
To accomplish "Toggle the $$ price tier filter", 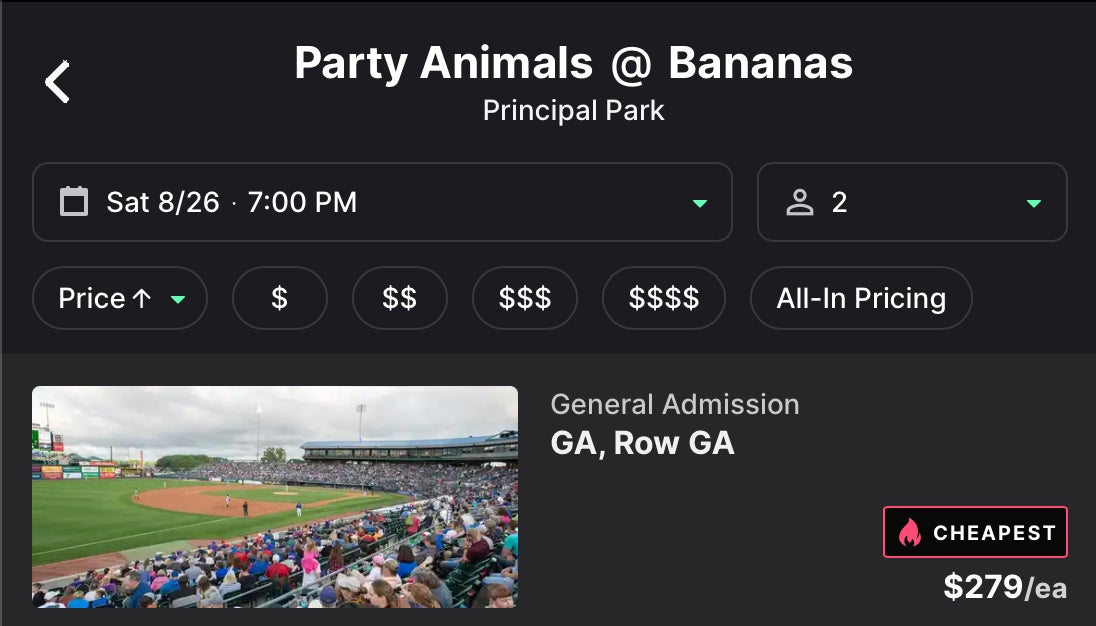I will coord(399,298).
